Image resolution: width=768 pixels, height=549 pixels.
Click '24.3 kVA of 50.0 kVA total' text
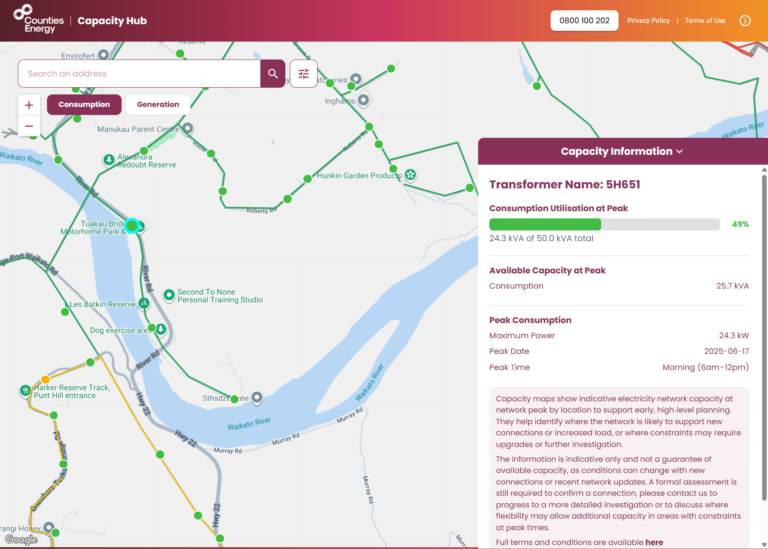coord(541,239)
